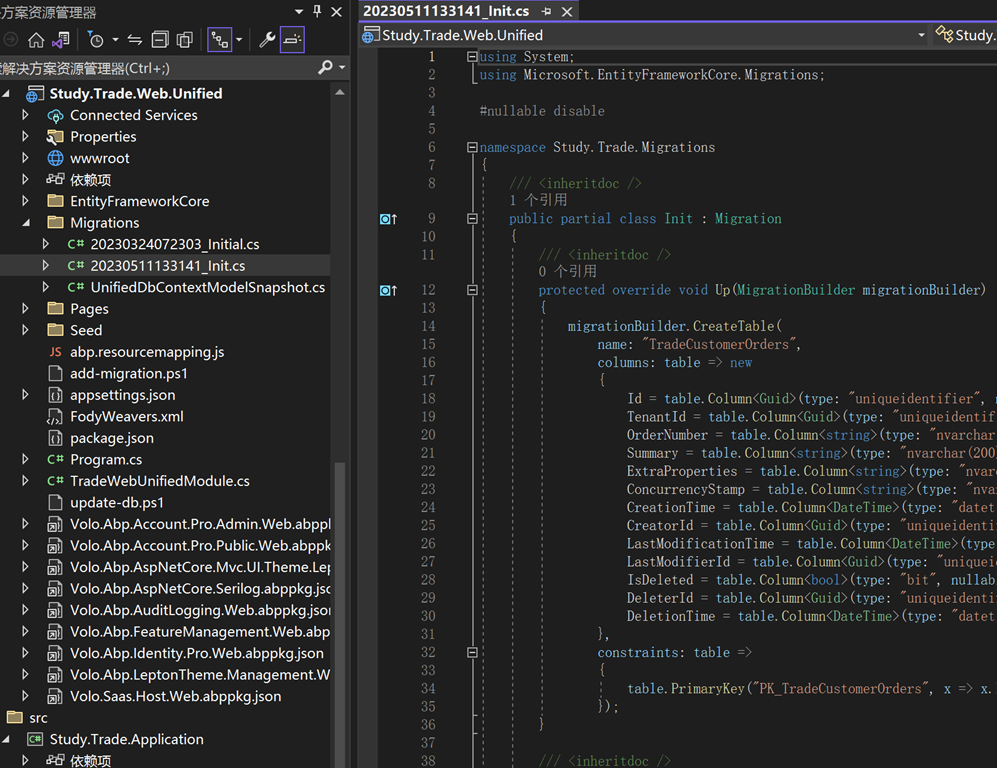Switch views using the Visual Studio solution icon
This screenshot has height=768, width=997.
(61, 40)
